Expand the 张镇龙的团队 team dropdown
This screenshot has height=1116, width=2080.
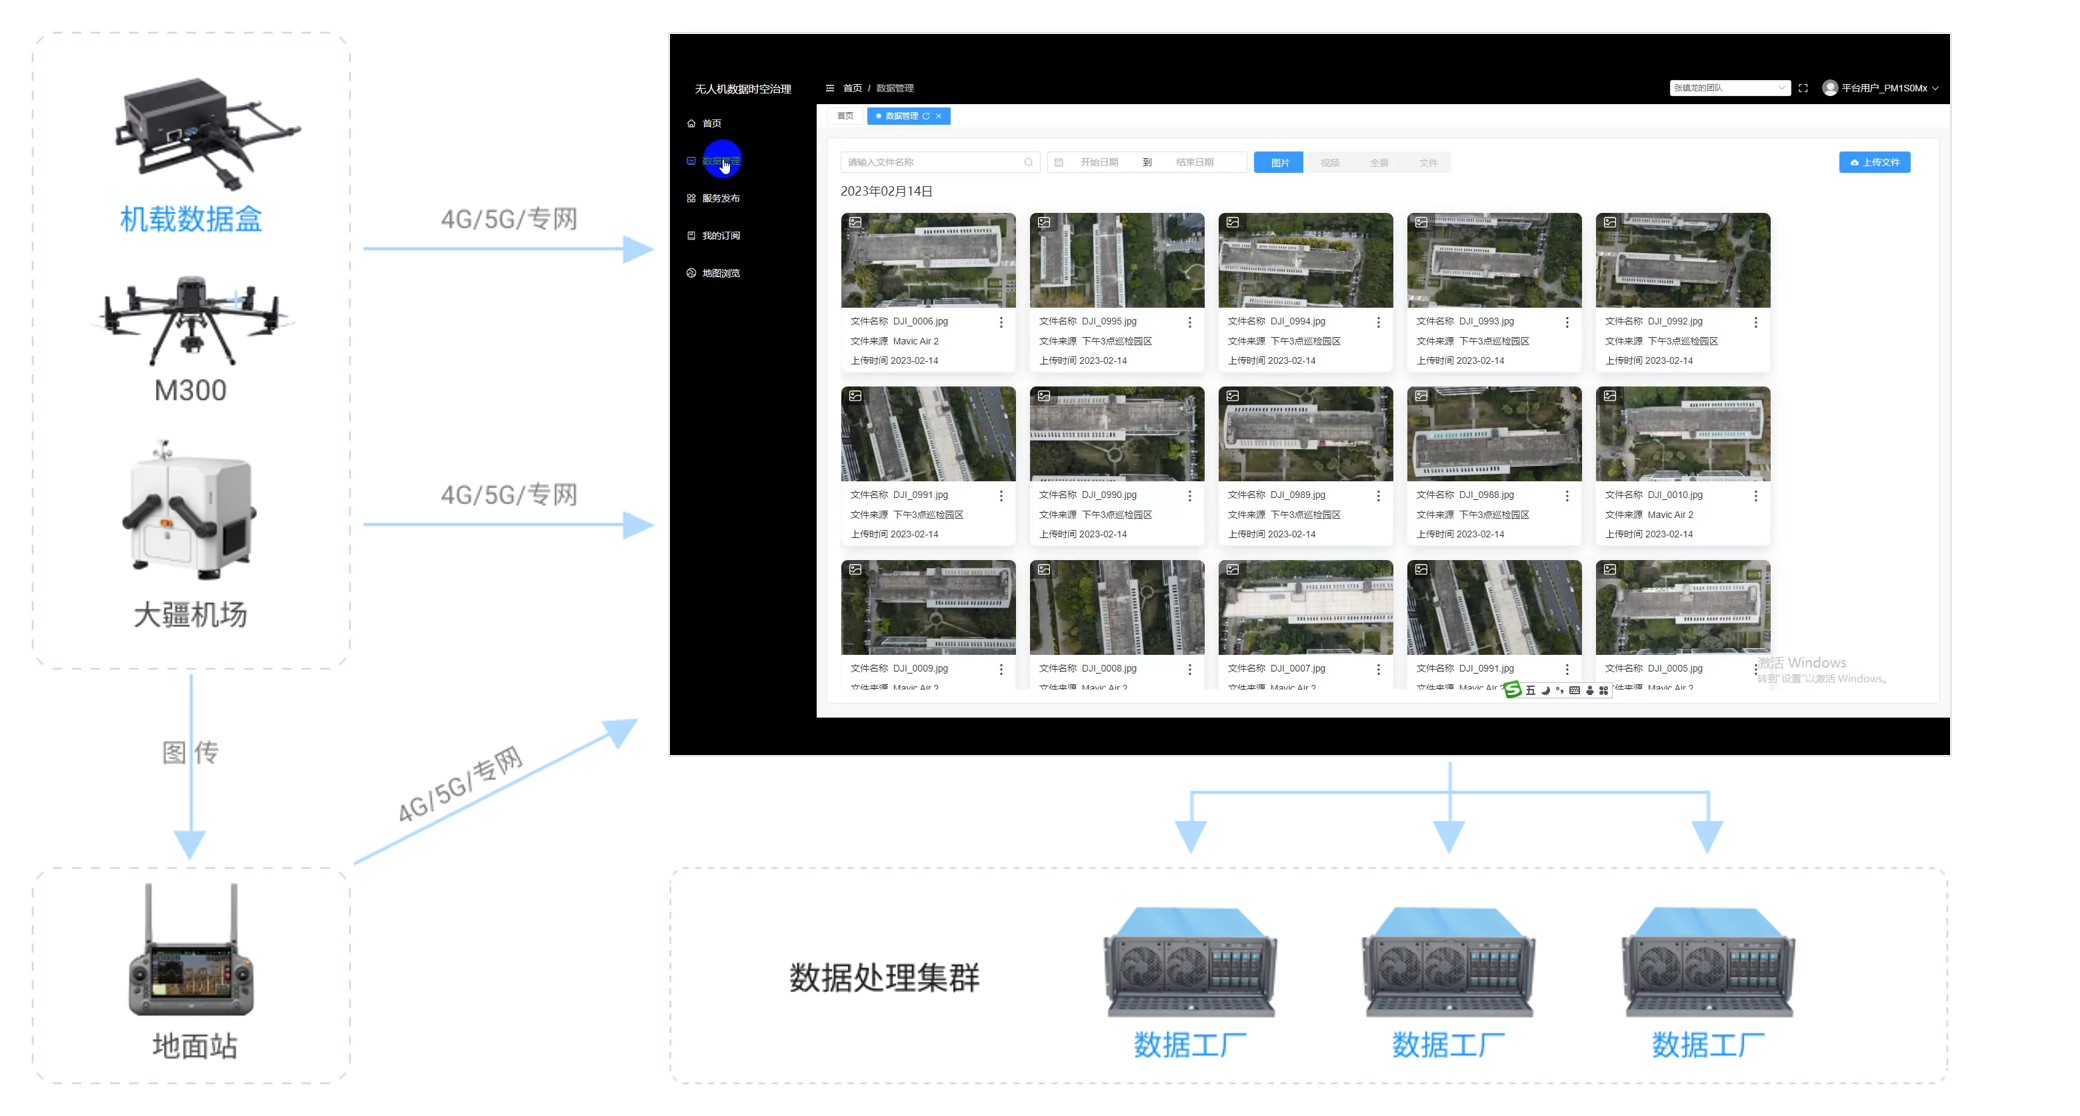(1729, 88)
